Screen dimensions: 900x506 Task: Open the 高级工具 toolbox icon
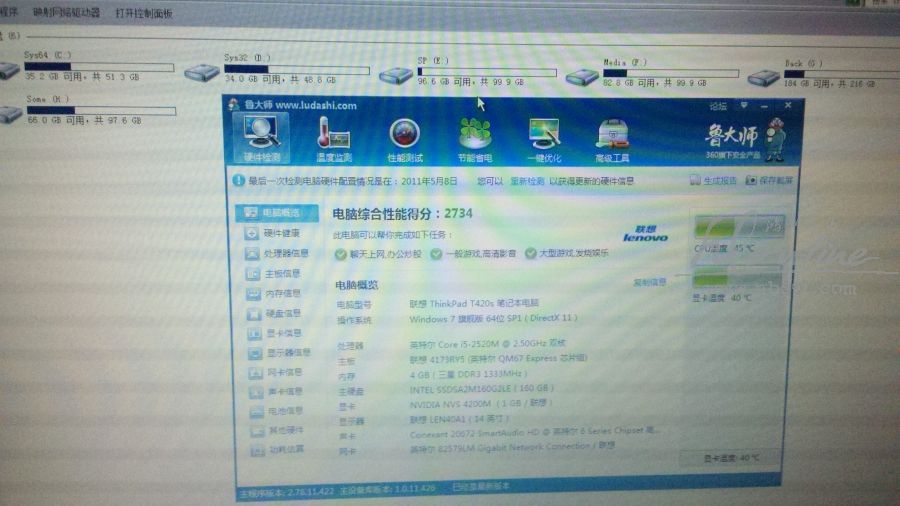point(612,141)
